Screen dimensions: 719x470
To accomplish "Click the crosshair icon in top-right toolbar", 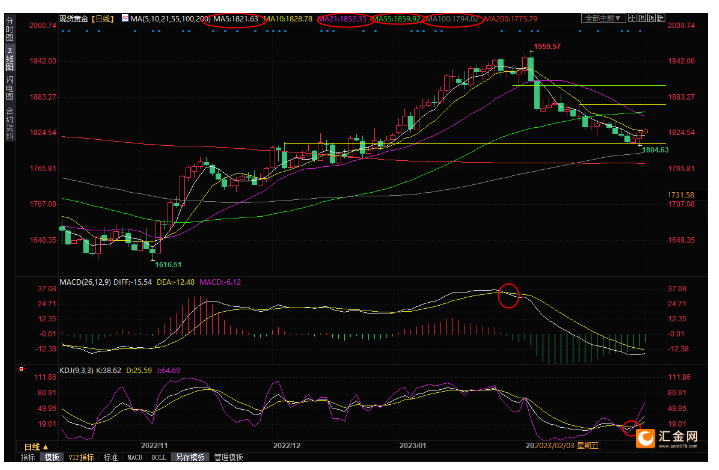I will pos(632,18).
